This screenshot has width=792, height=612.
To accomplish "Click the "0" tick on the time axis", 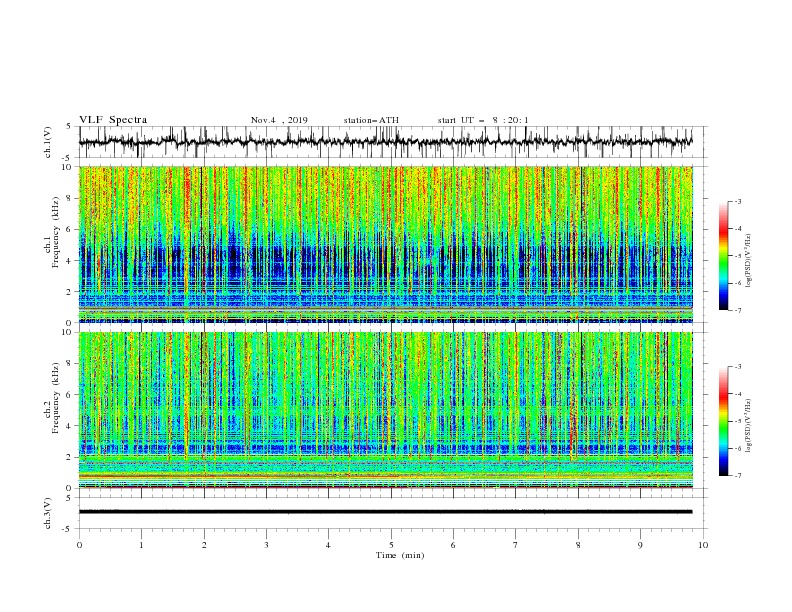I will [79, 545].
